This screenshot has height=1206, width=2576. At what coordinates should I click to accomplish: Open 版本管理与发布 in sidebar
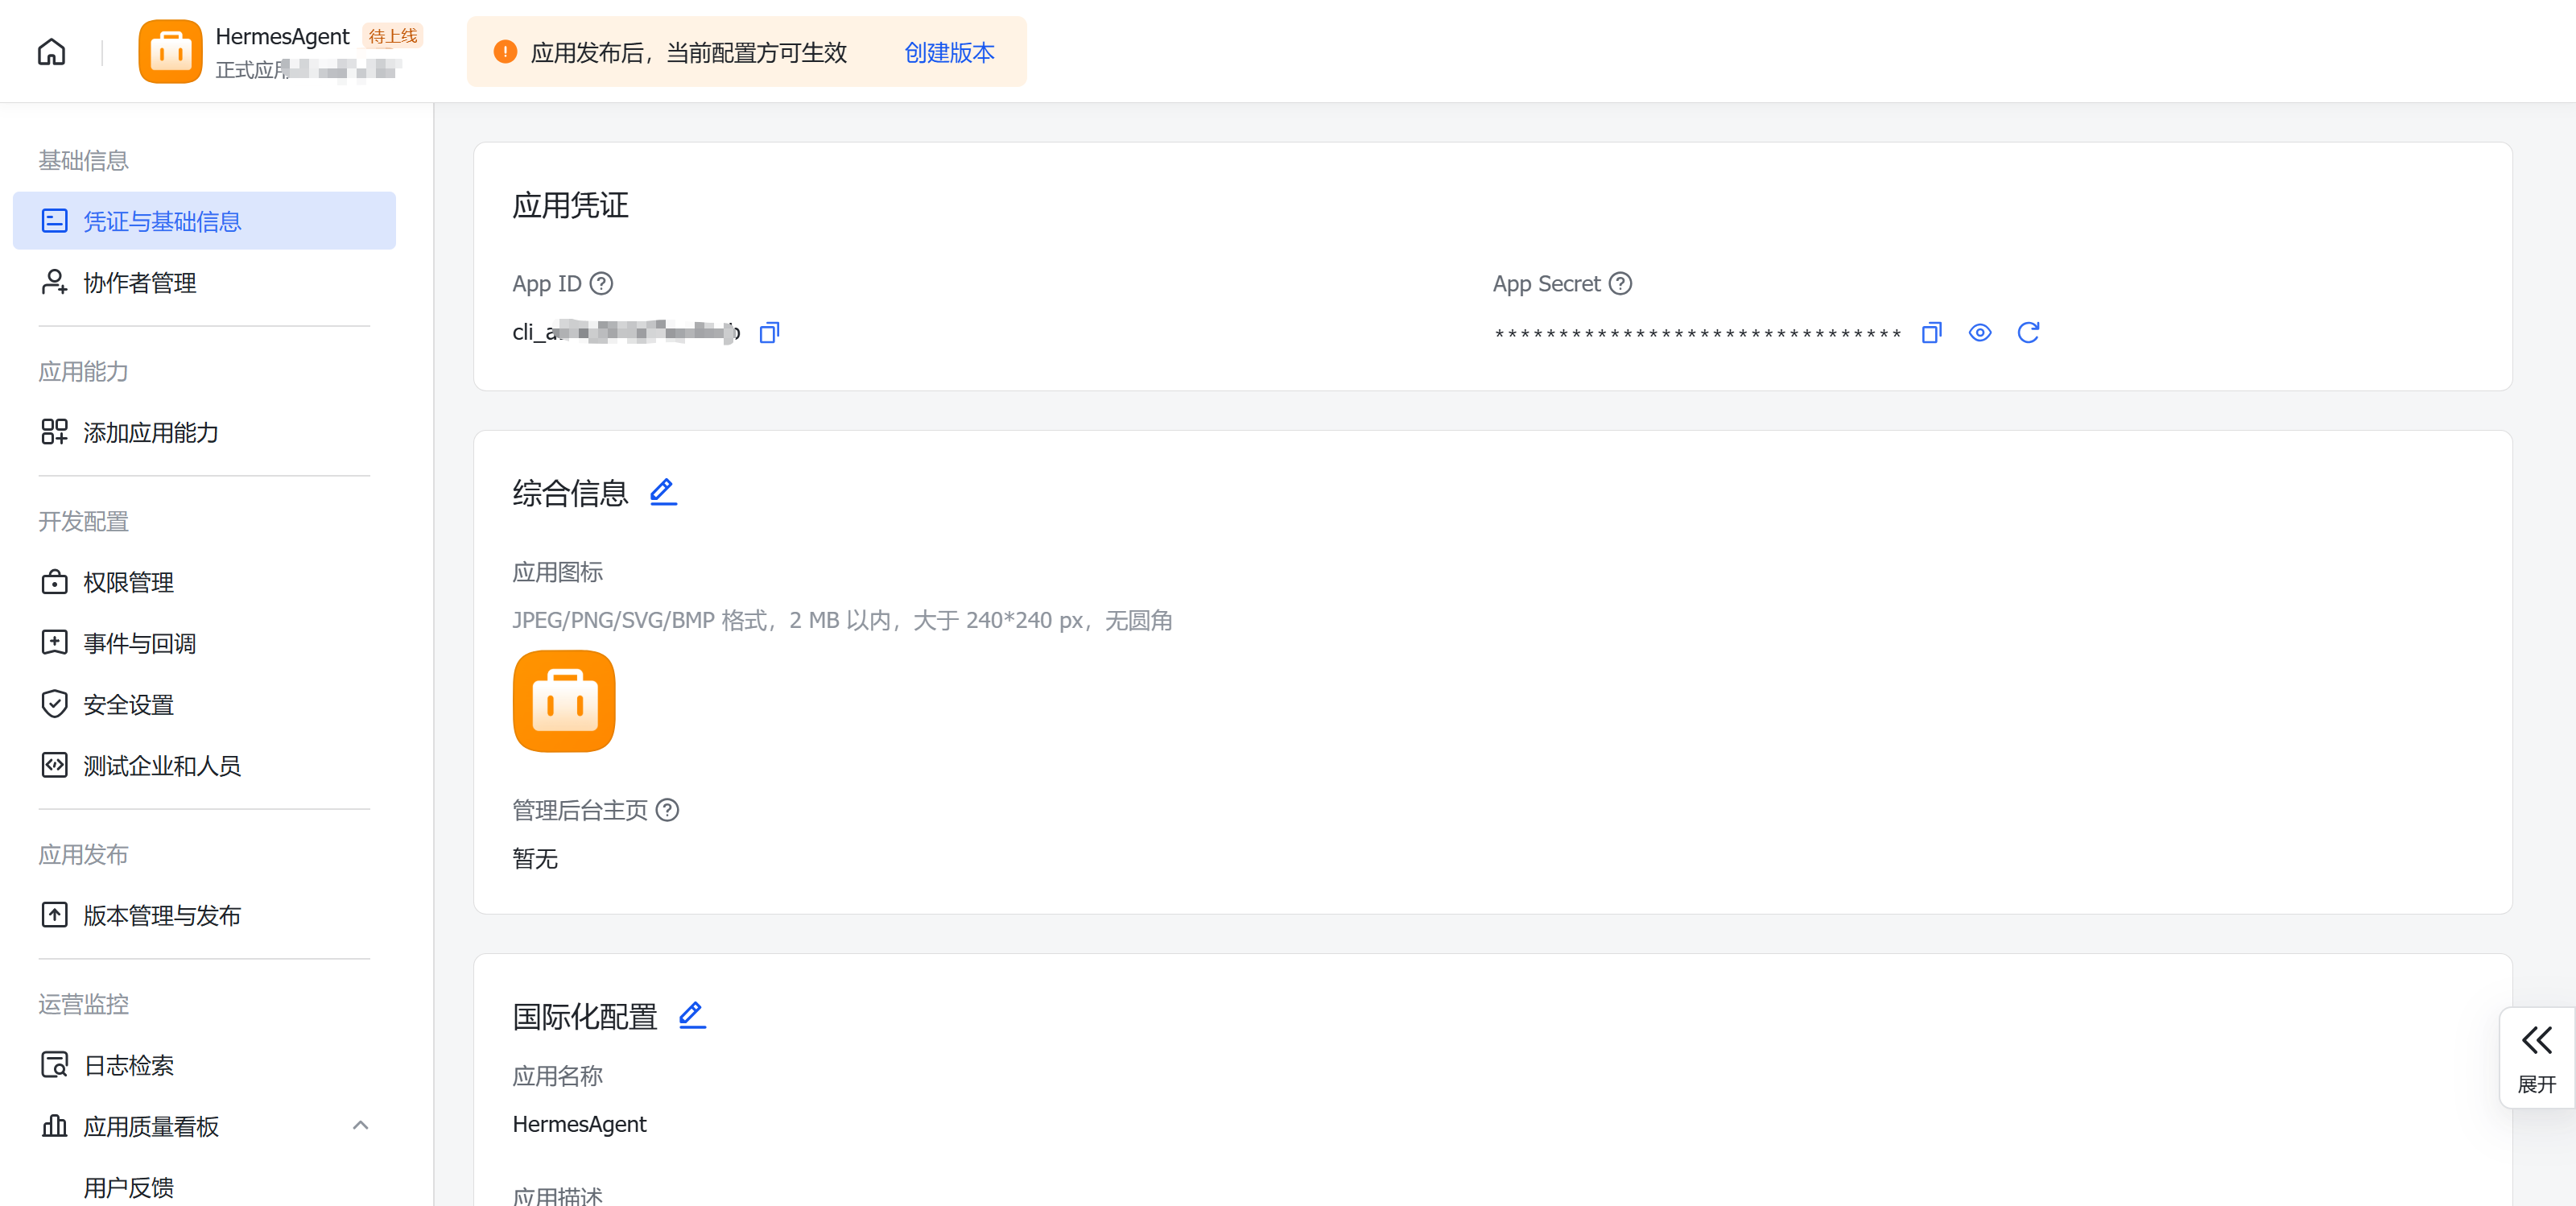[204, 915]
